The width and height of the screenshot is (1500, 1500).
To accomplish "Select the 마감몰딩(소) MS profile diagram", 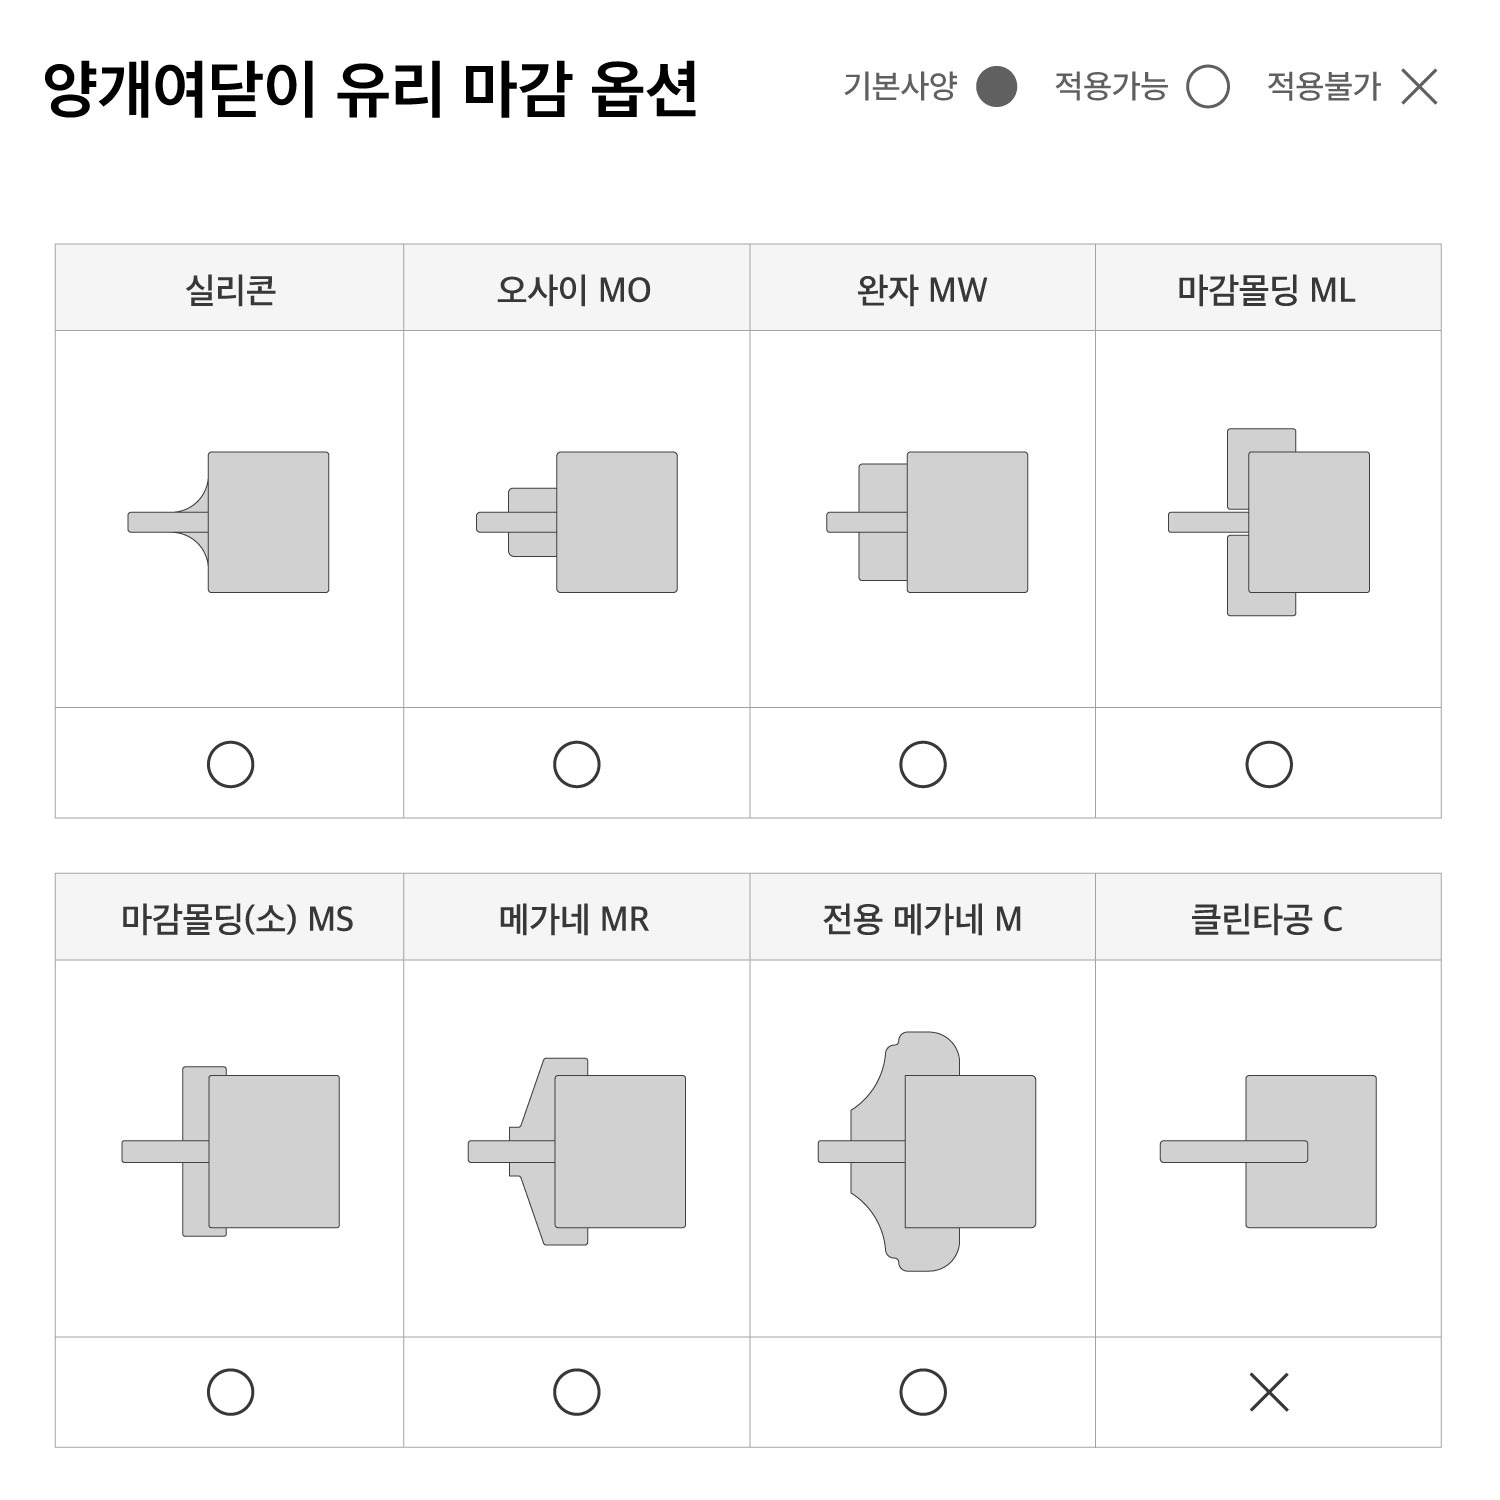I will click(231, 1151).
